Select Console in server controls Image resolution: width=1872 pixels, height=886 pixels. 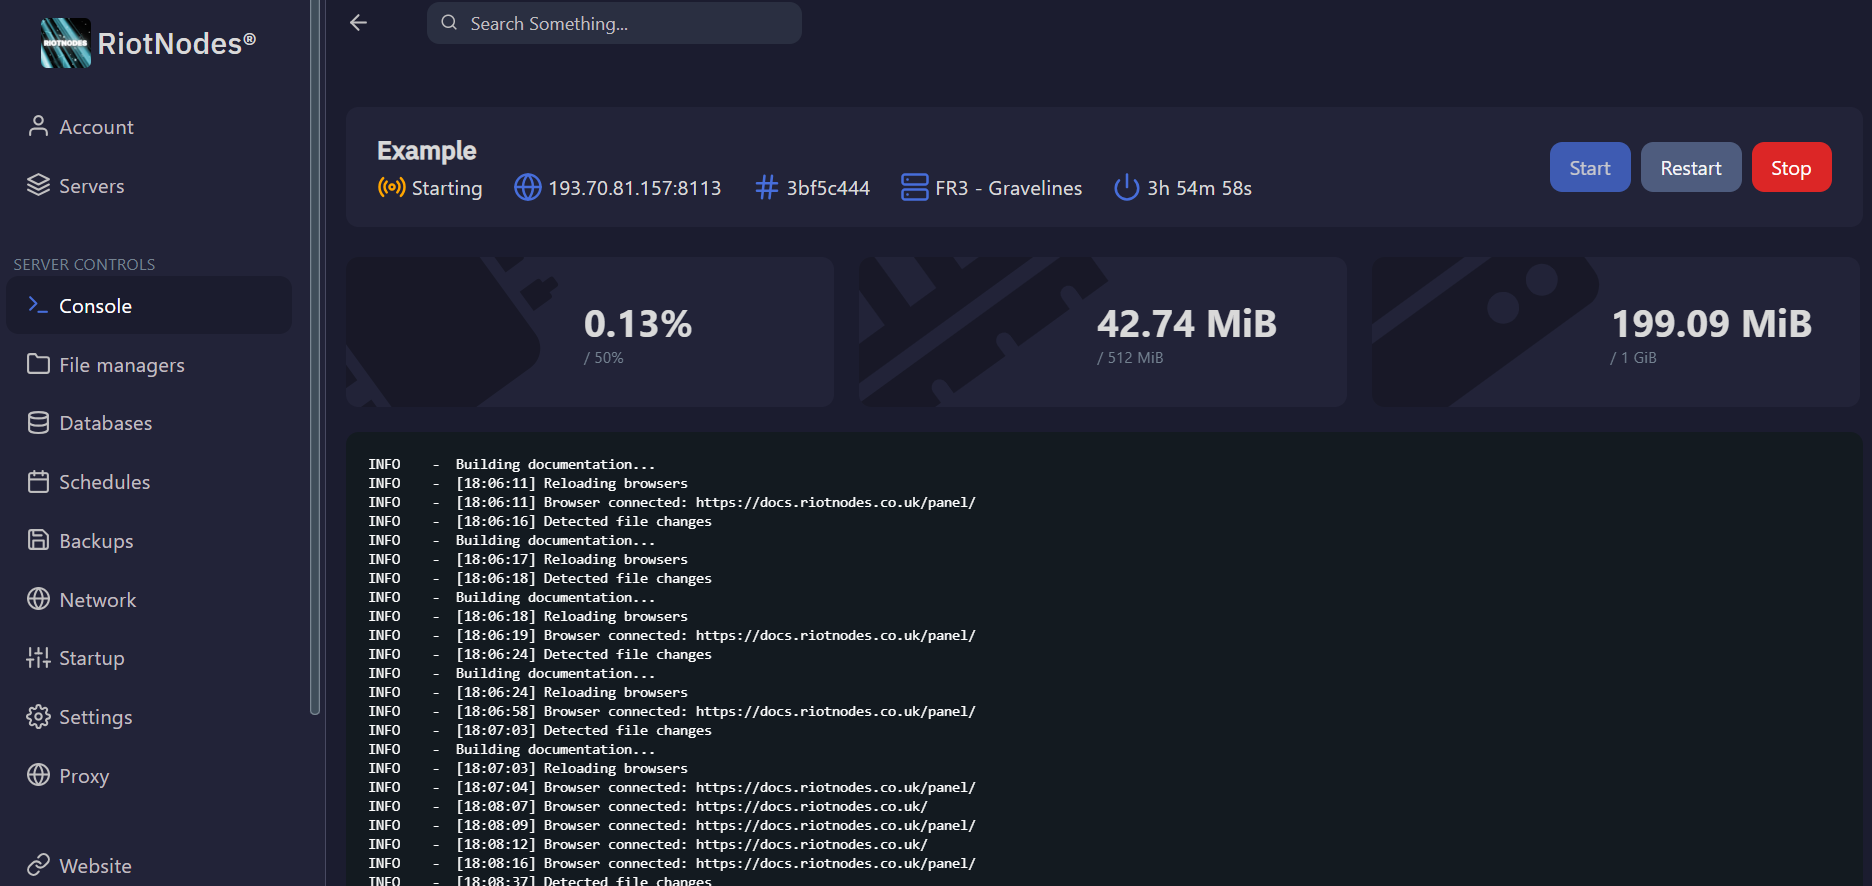click(95, 306)
